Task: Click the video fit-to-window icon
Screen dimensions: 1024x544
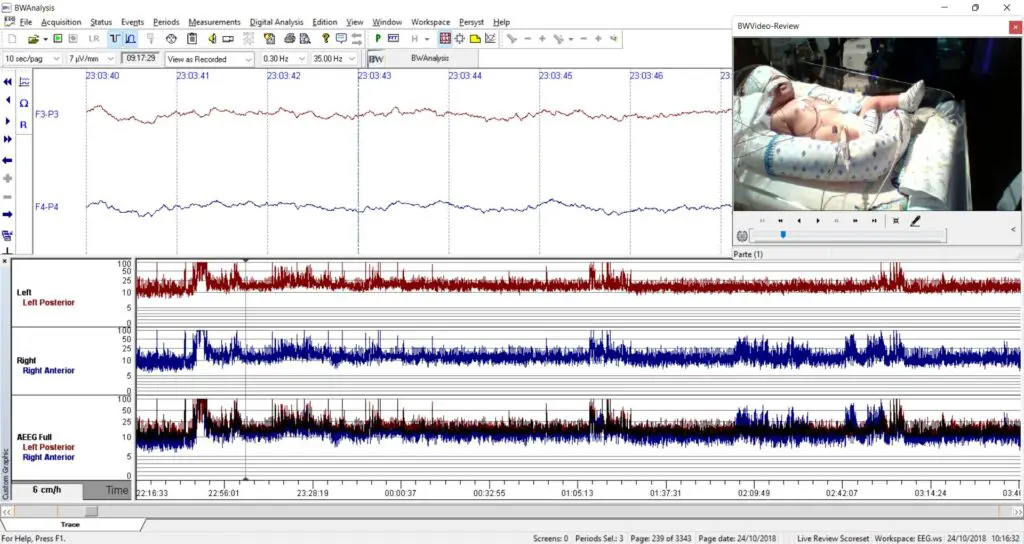Action: (x=896, y=221)
